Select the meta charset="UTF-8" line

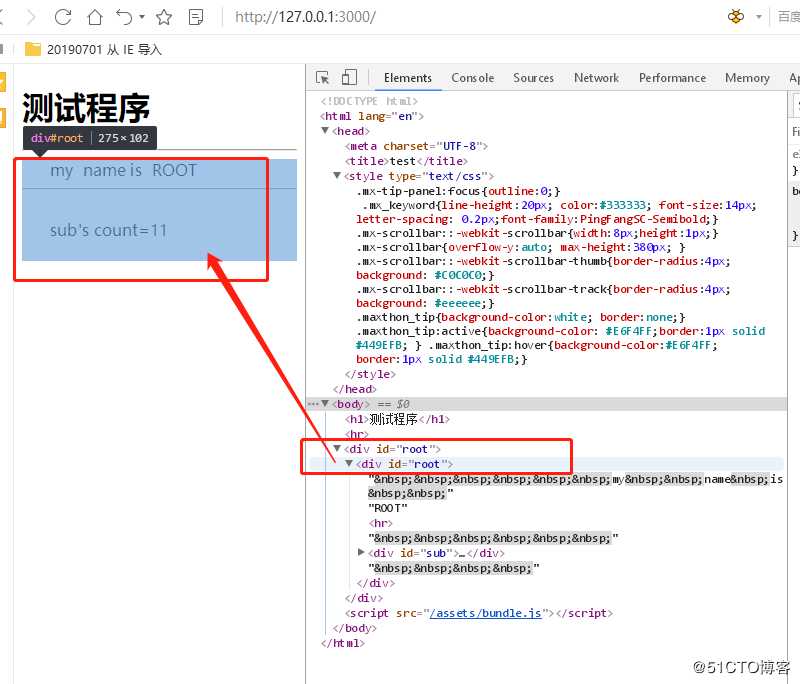pyautogui.click(x=416, y=146)
